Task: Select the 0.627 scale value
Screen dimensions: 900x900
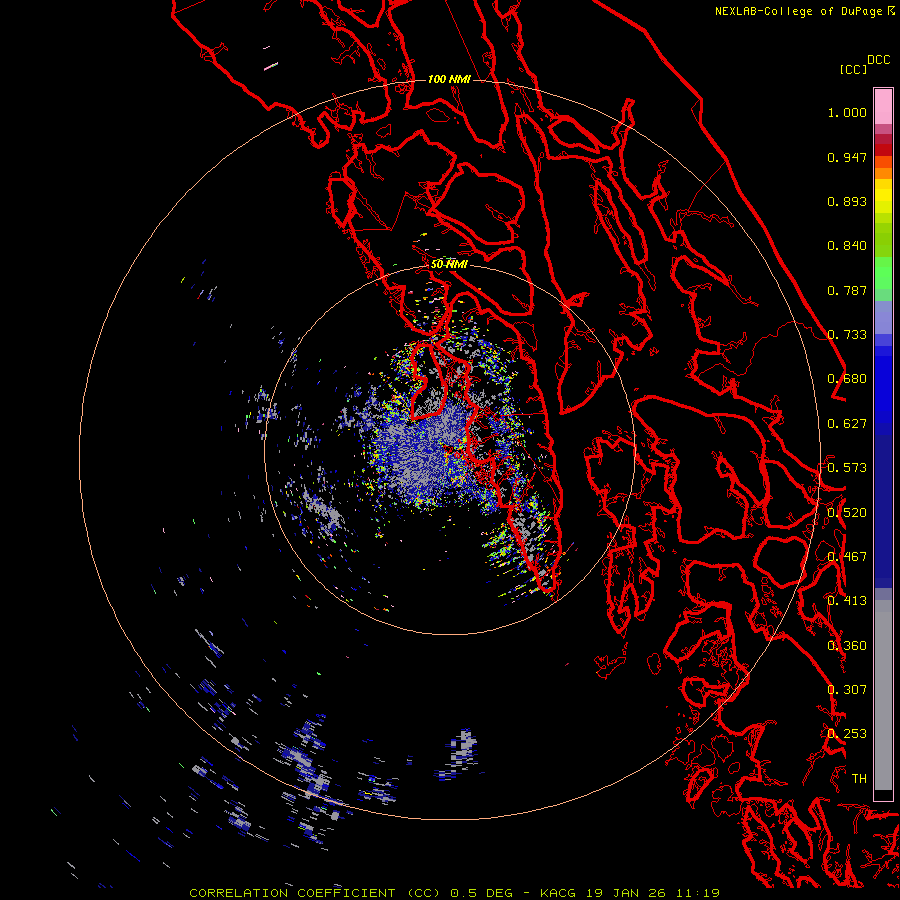Action: (x=847, y=424)
